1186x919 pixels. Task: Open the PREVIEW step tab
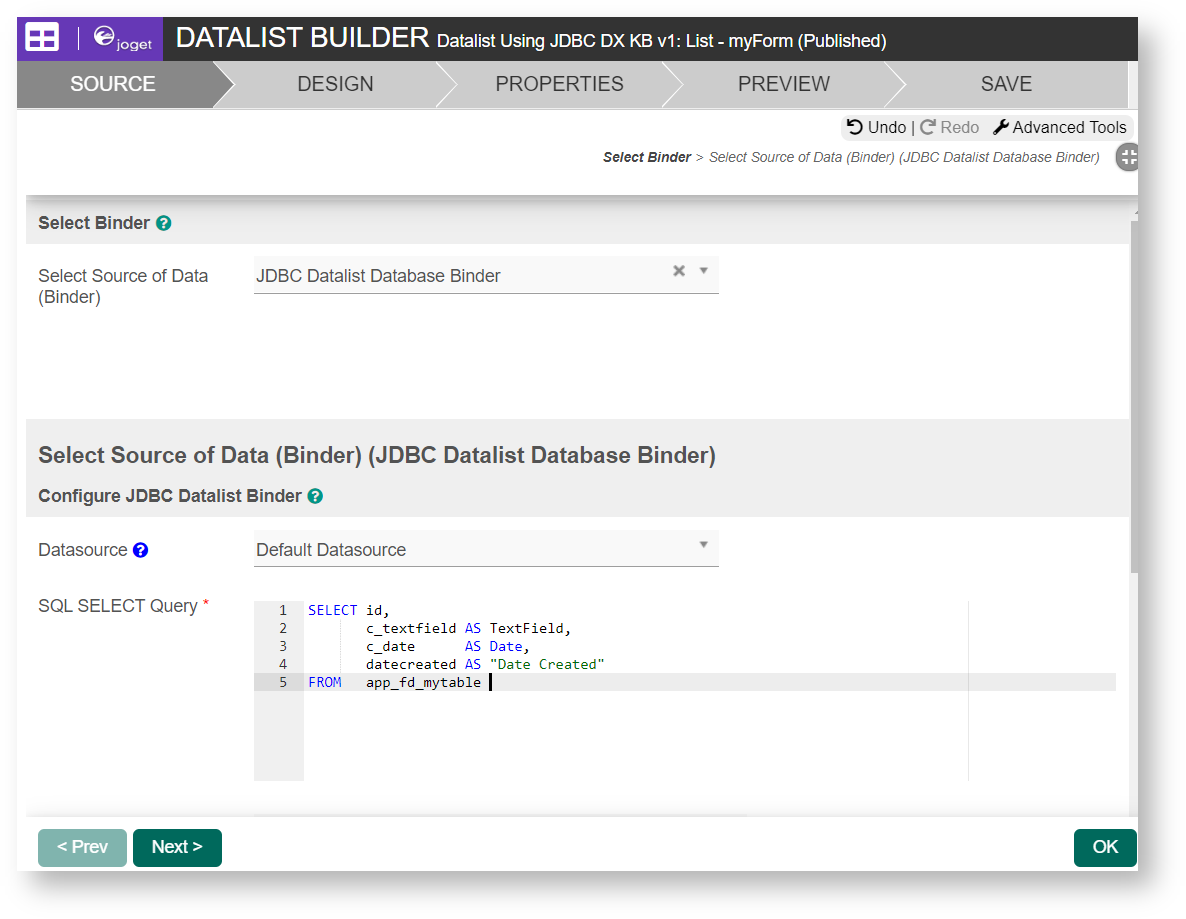tap(783, 84)
